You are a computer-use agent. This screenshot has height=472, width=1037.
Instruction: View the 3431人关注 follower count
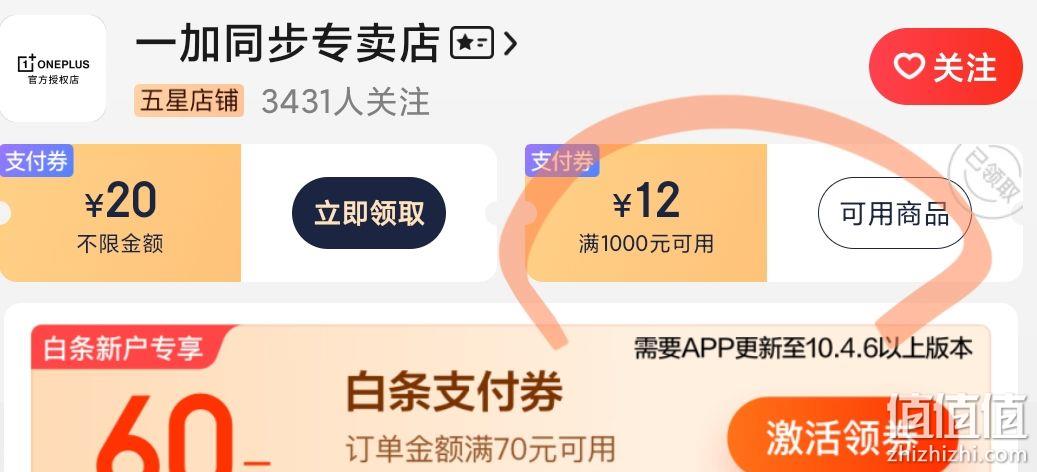pyautogui.click(x=345, y=102)
